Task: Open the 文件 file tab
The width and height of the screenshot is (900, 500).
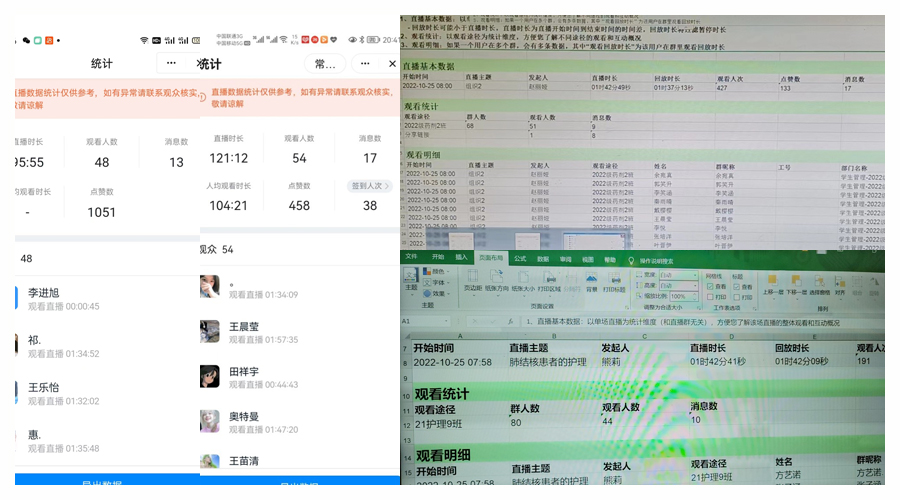Action: click(x=412, y=257)
